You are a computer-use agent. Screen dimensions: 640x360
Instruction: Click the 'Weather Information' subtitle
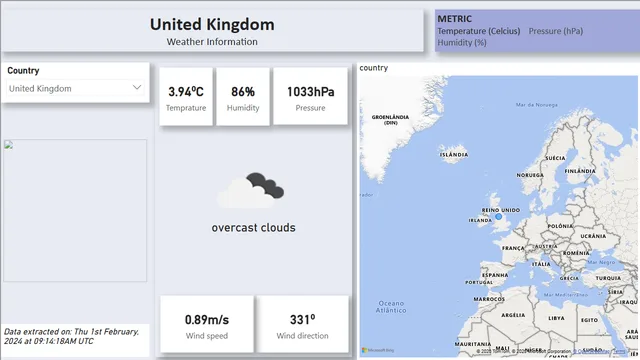[212, 42]
